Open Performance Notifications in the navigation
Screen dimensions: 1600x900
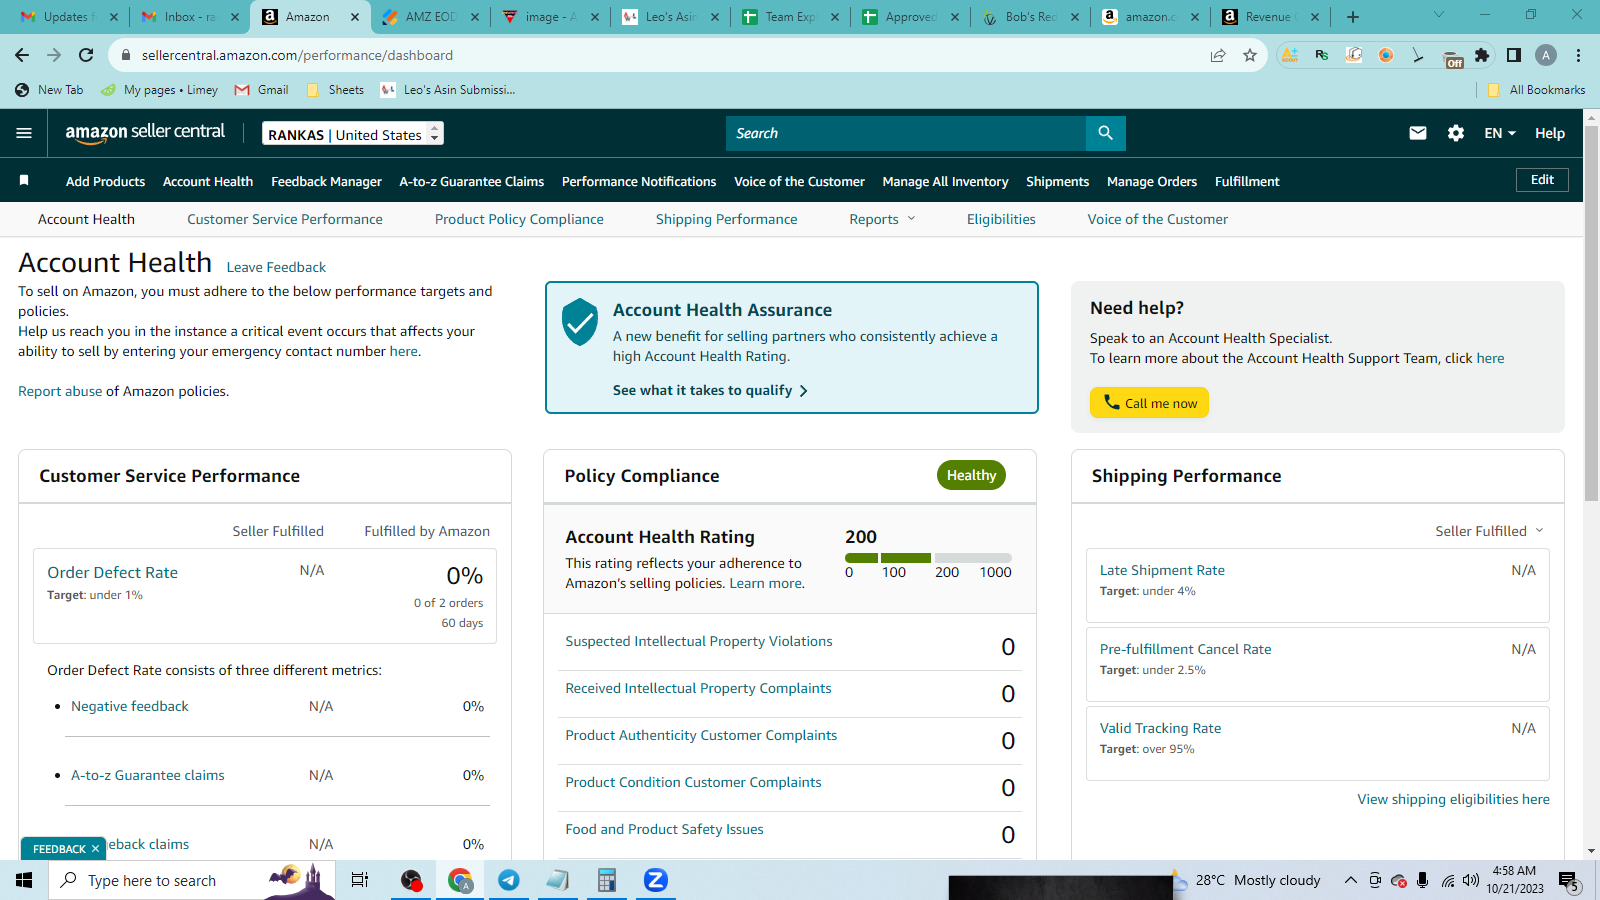click(x=639, y=181)
